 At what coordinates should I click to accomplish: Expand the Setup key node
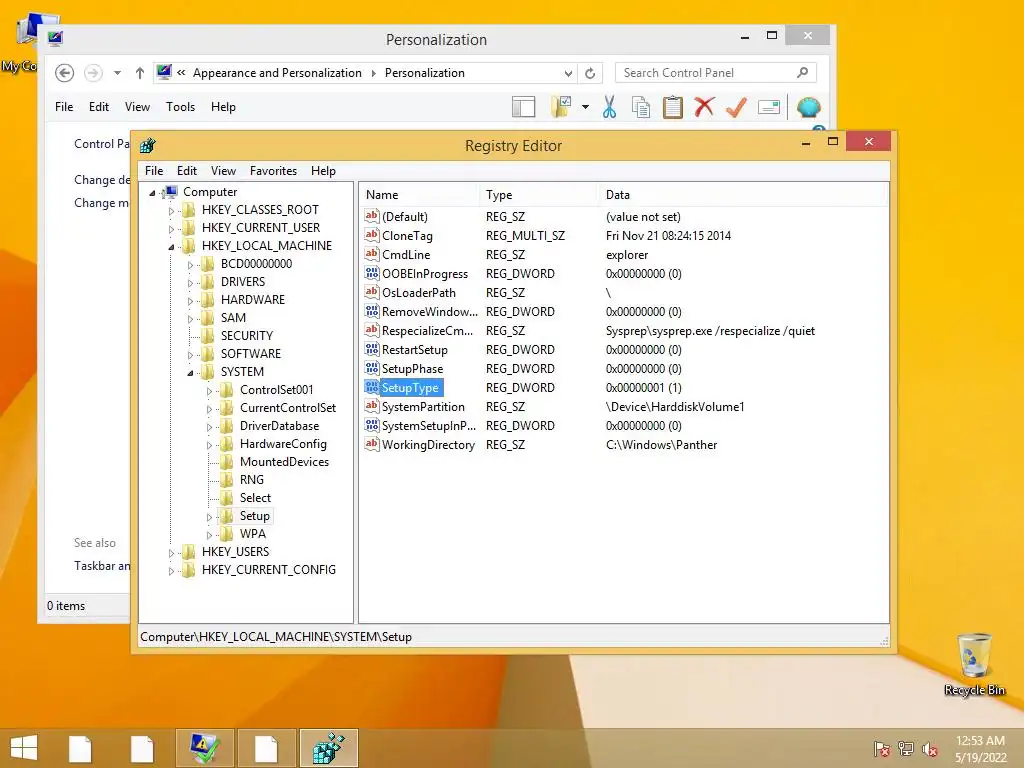209,517
